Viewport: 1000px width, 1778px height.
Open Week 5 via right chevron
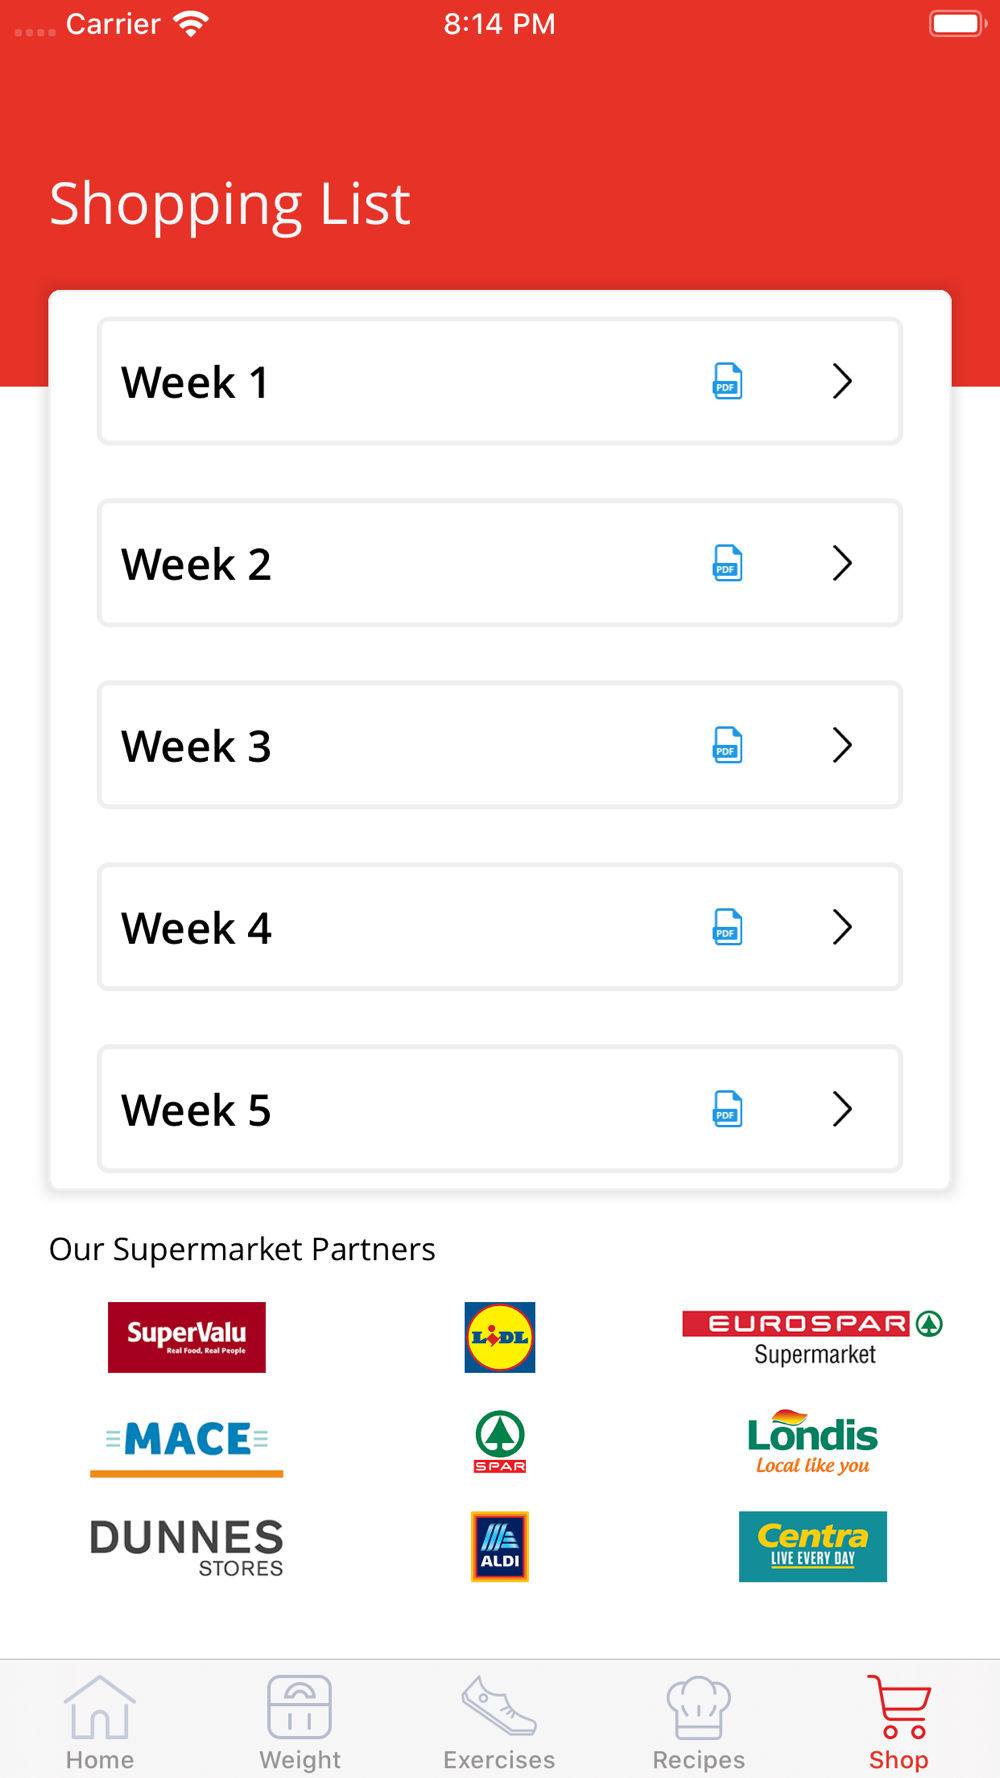pos(842,1109)
